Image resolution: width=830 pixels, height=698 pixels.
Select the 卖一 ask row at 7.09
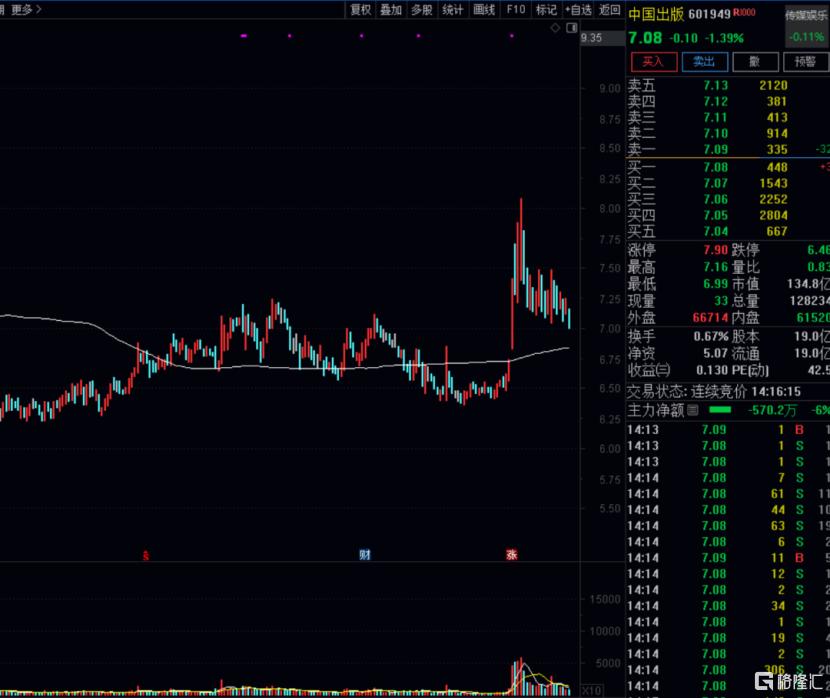727,149
